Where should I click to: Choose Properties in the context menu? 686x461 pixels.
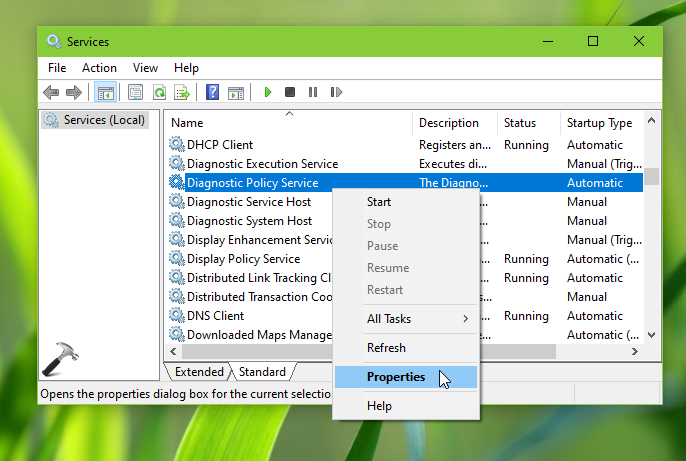pyautogui.click(x=396, y=377)
